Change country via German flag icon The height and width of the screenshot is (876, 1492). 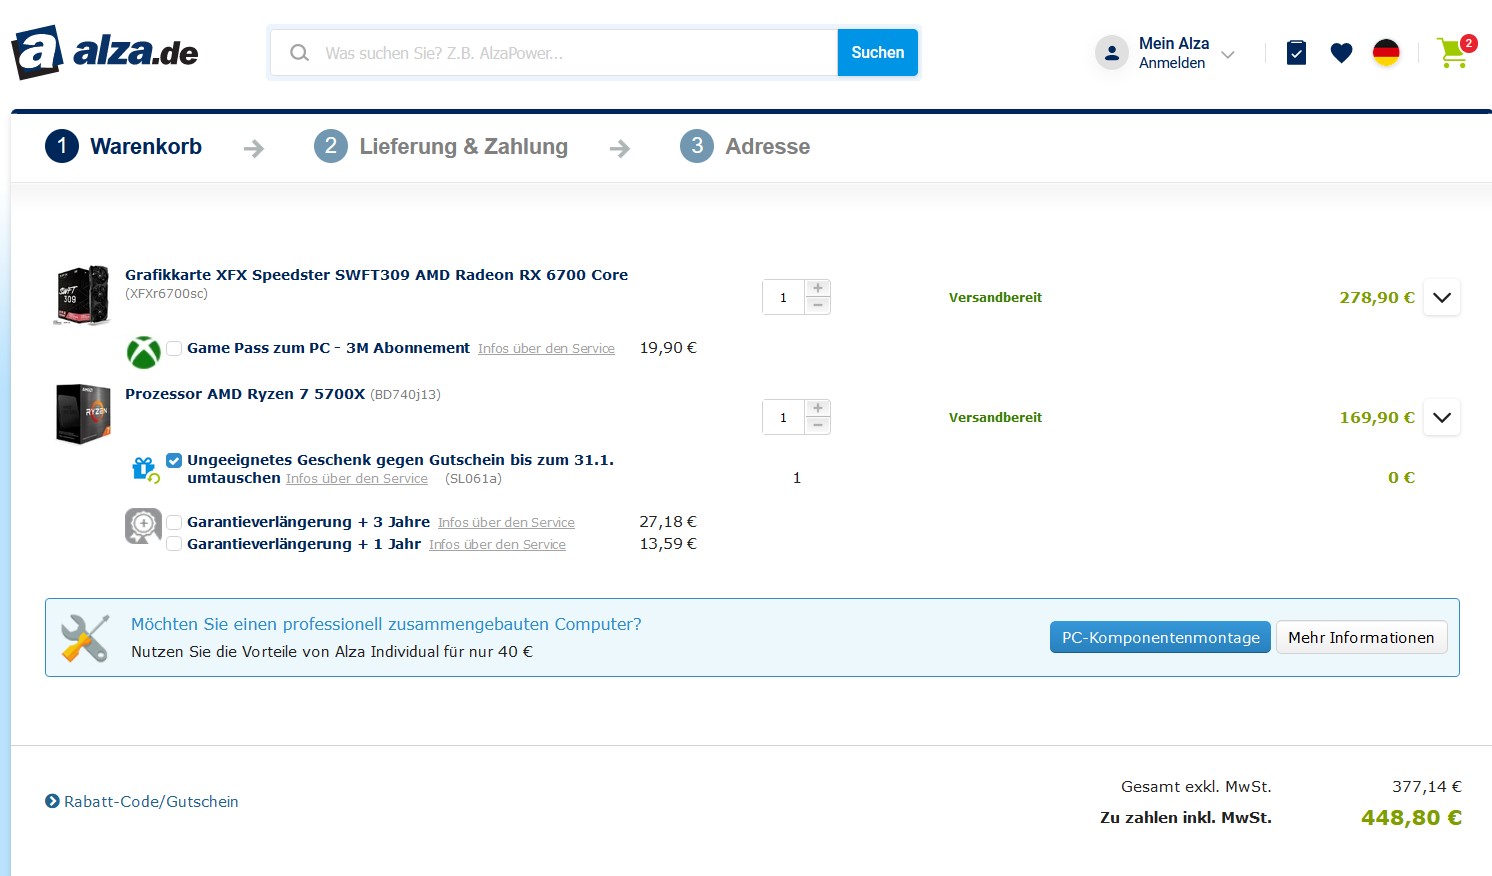click(x=1386, y=52)
